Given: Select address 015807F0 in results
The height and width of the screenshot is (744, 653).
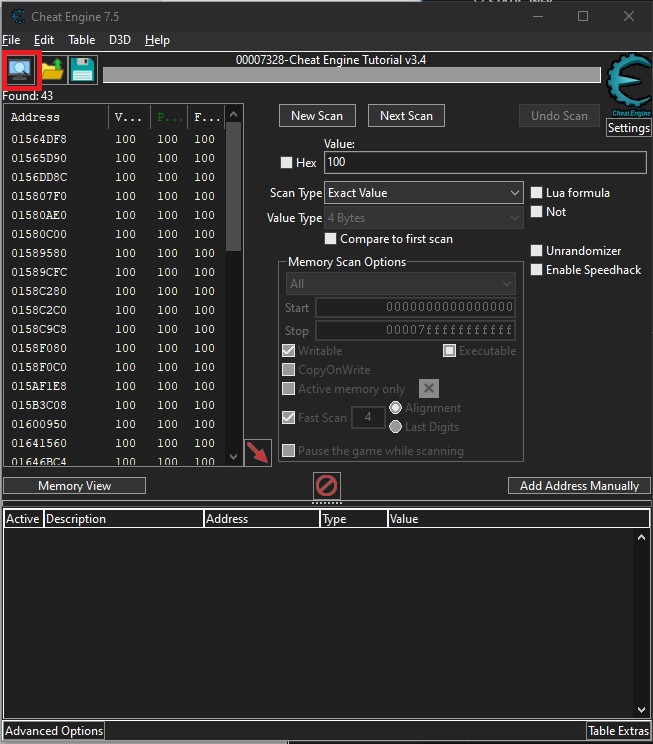Looking at the screenshot, I should (39, 196).
